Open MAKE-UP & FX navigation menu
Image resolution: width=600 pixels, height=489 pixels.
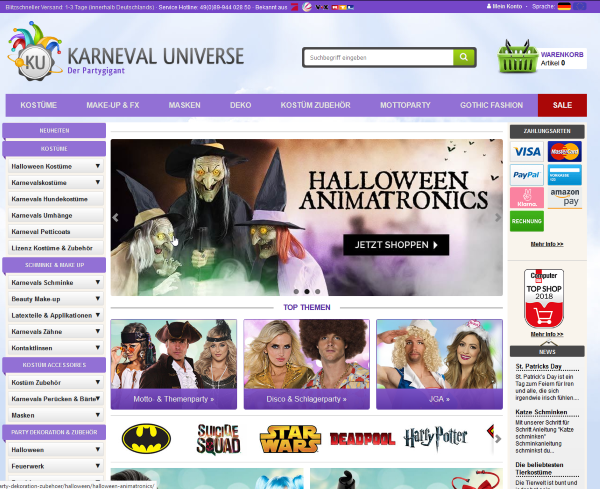(112, 105)
